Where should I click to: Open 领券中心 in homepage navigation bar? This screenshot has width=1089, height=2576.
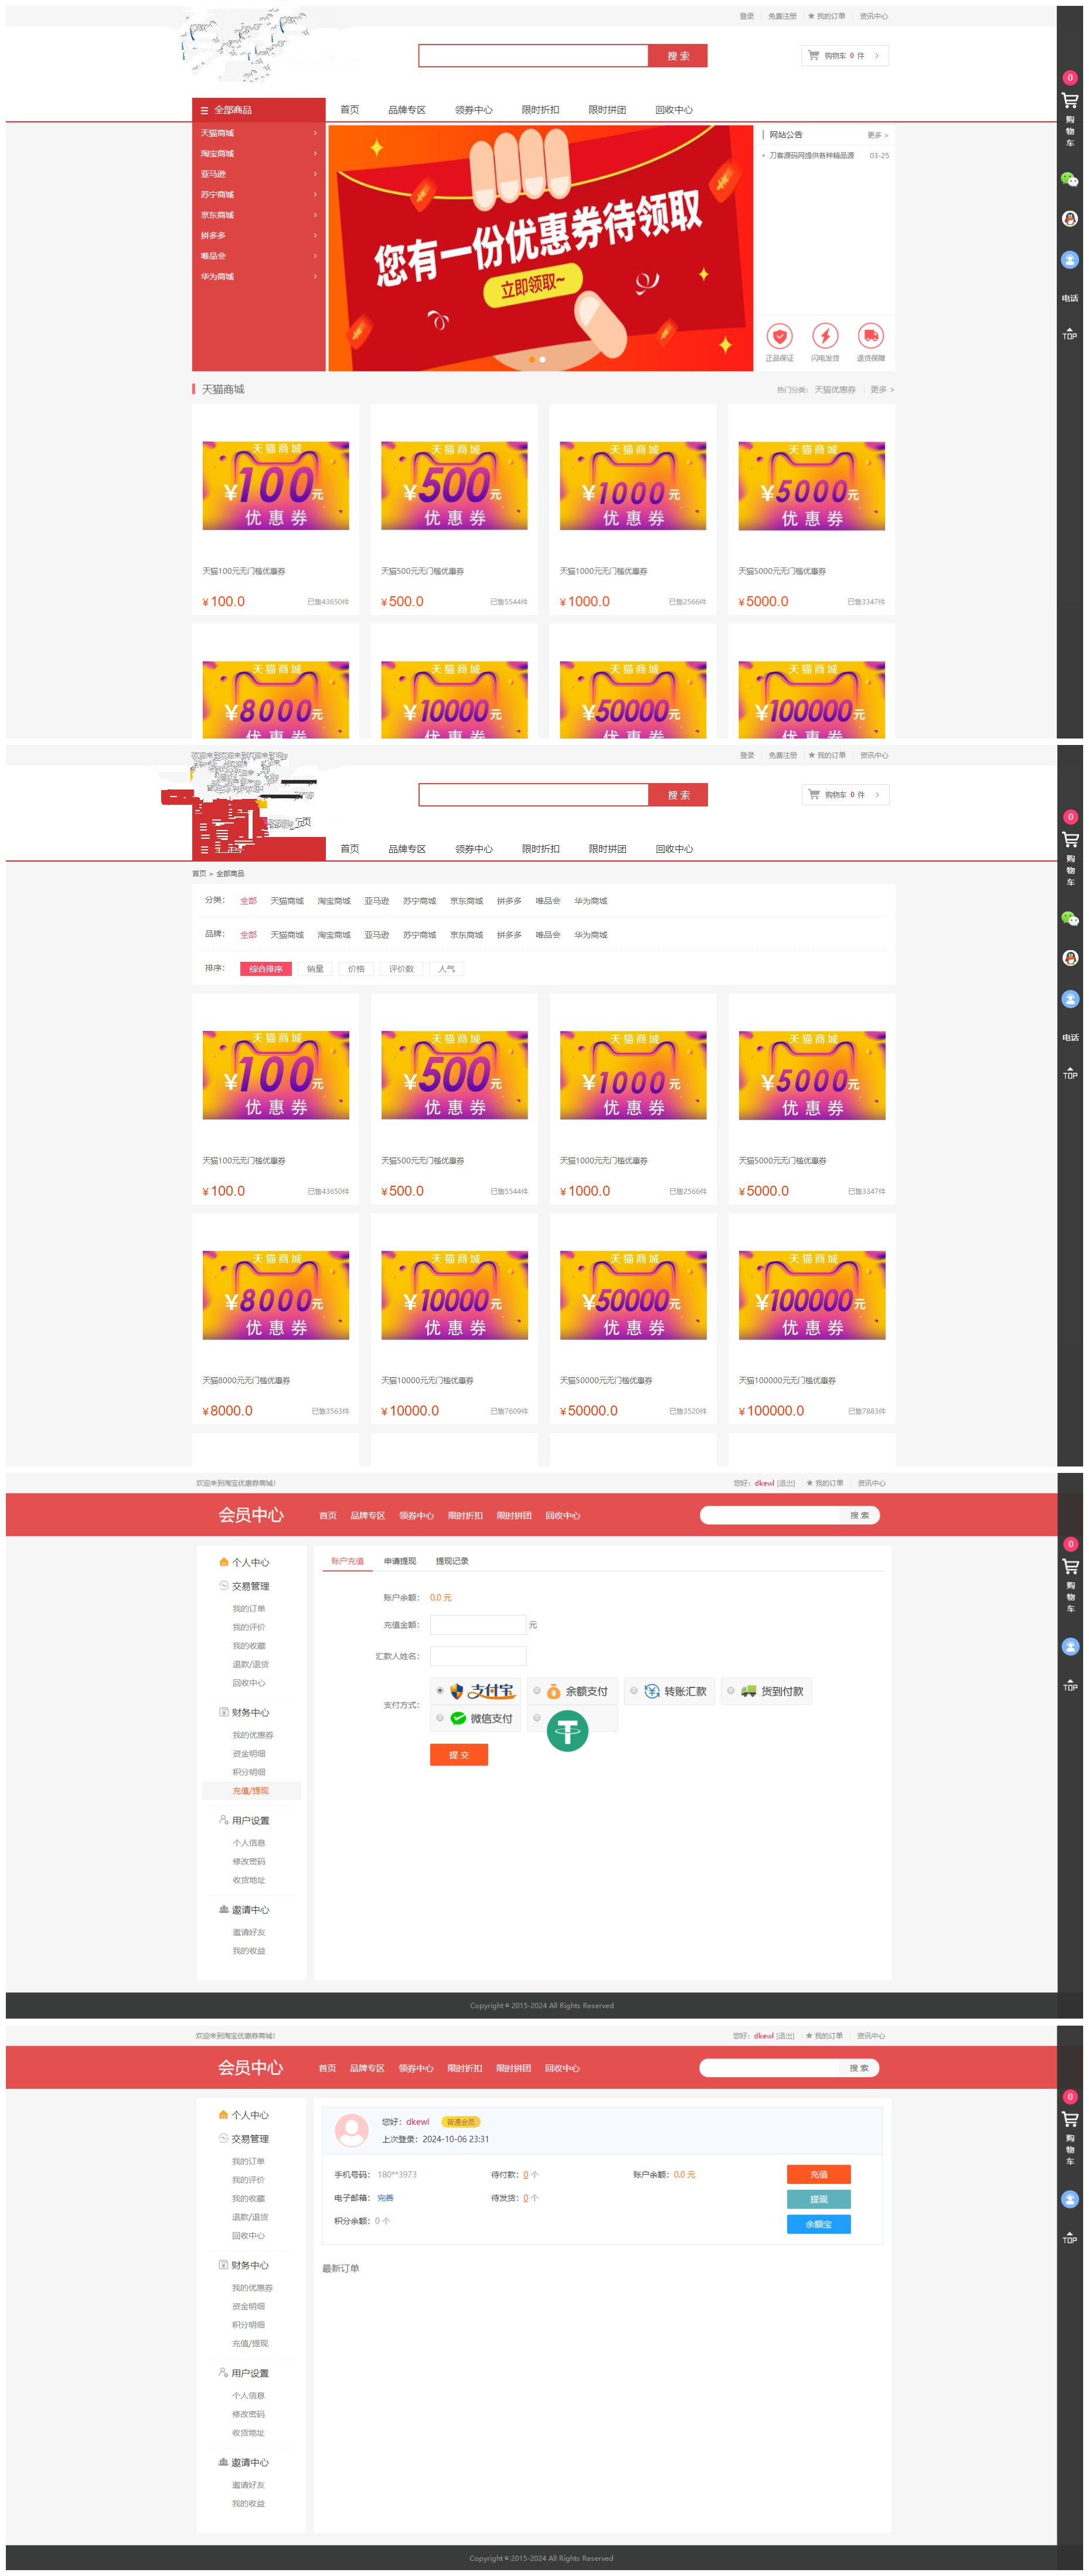(x=473, y=110)
